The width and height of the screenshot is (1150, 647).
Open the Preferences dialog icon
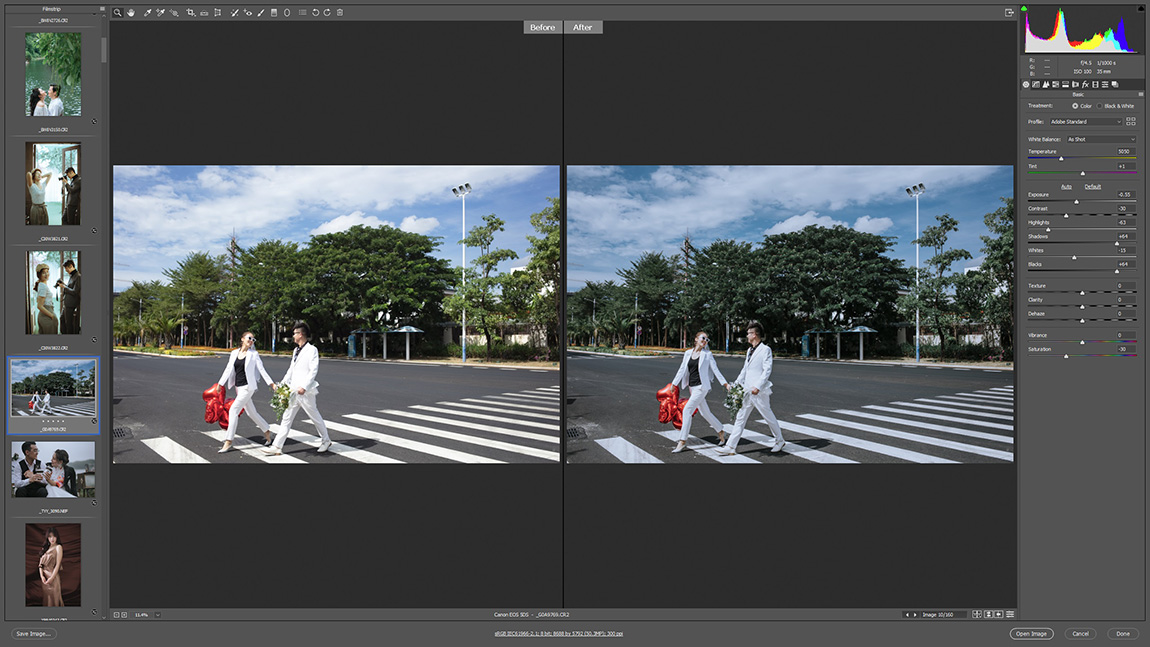coord(302,12)
